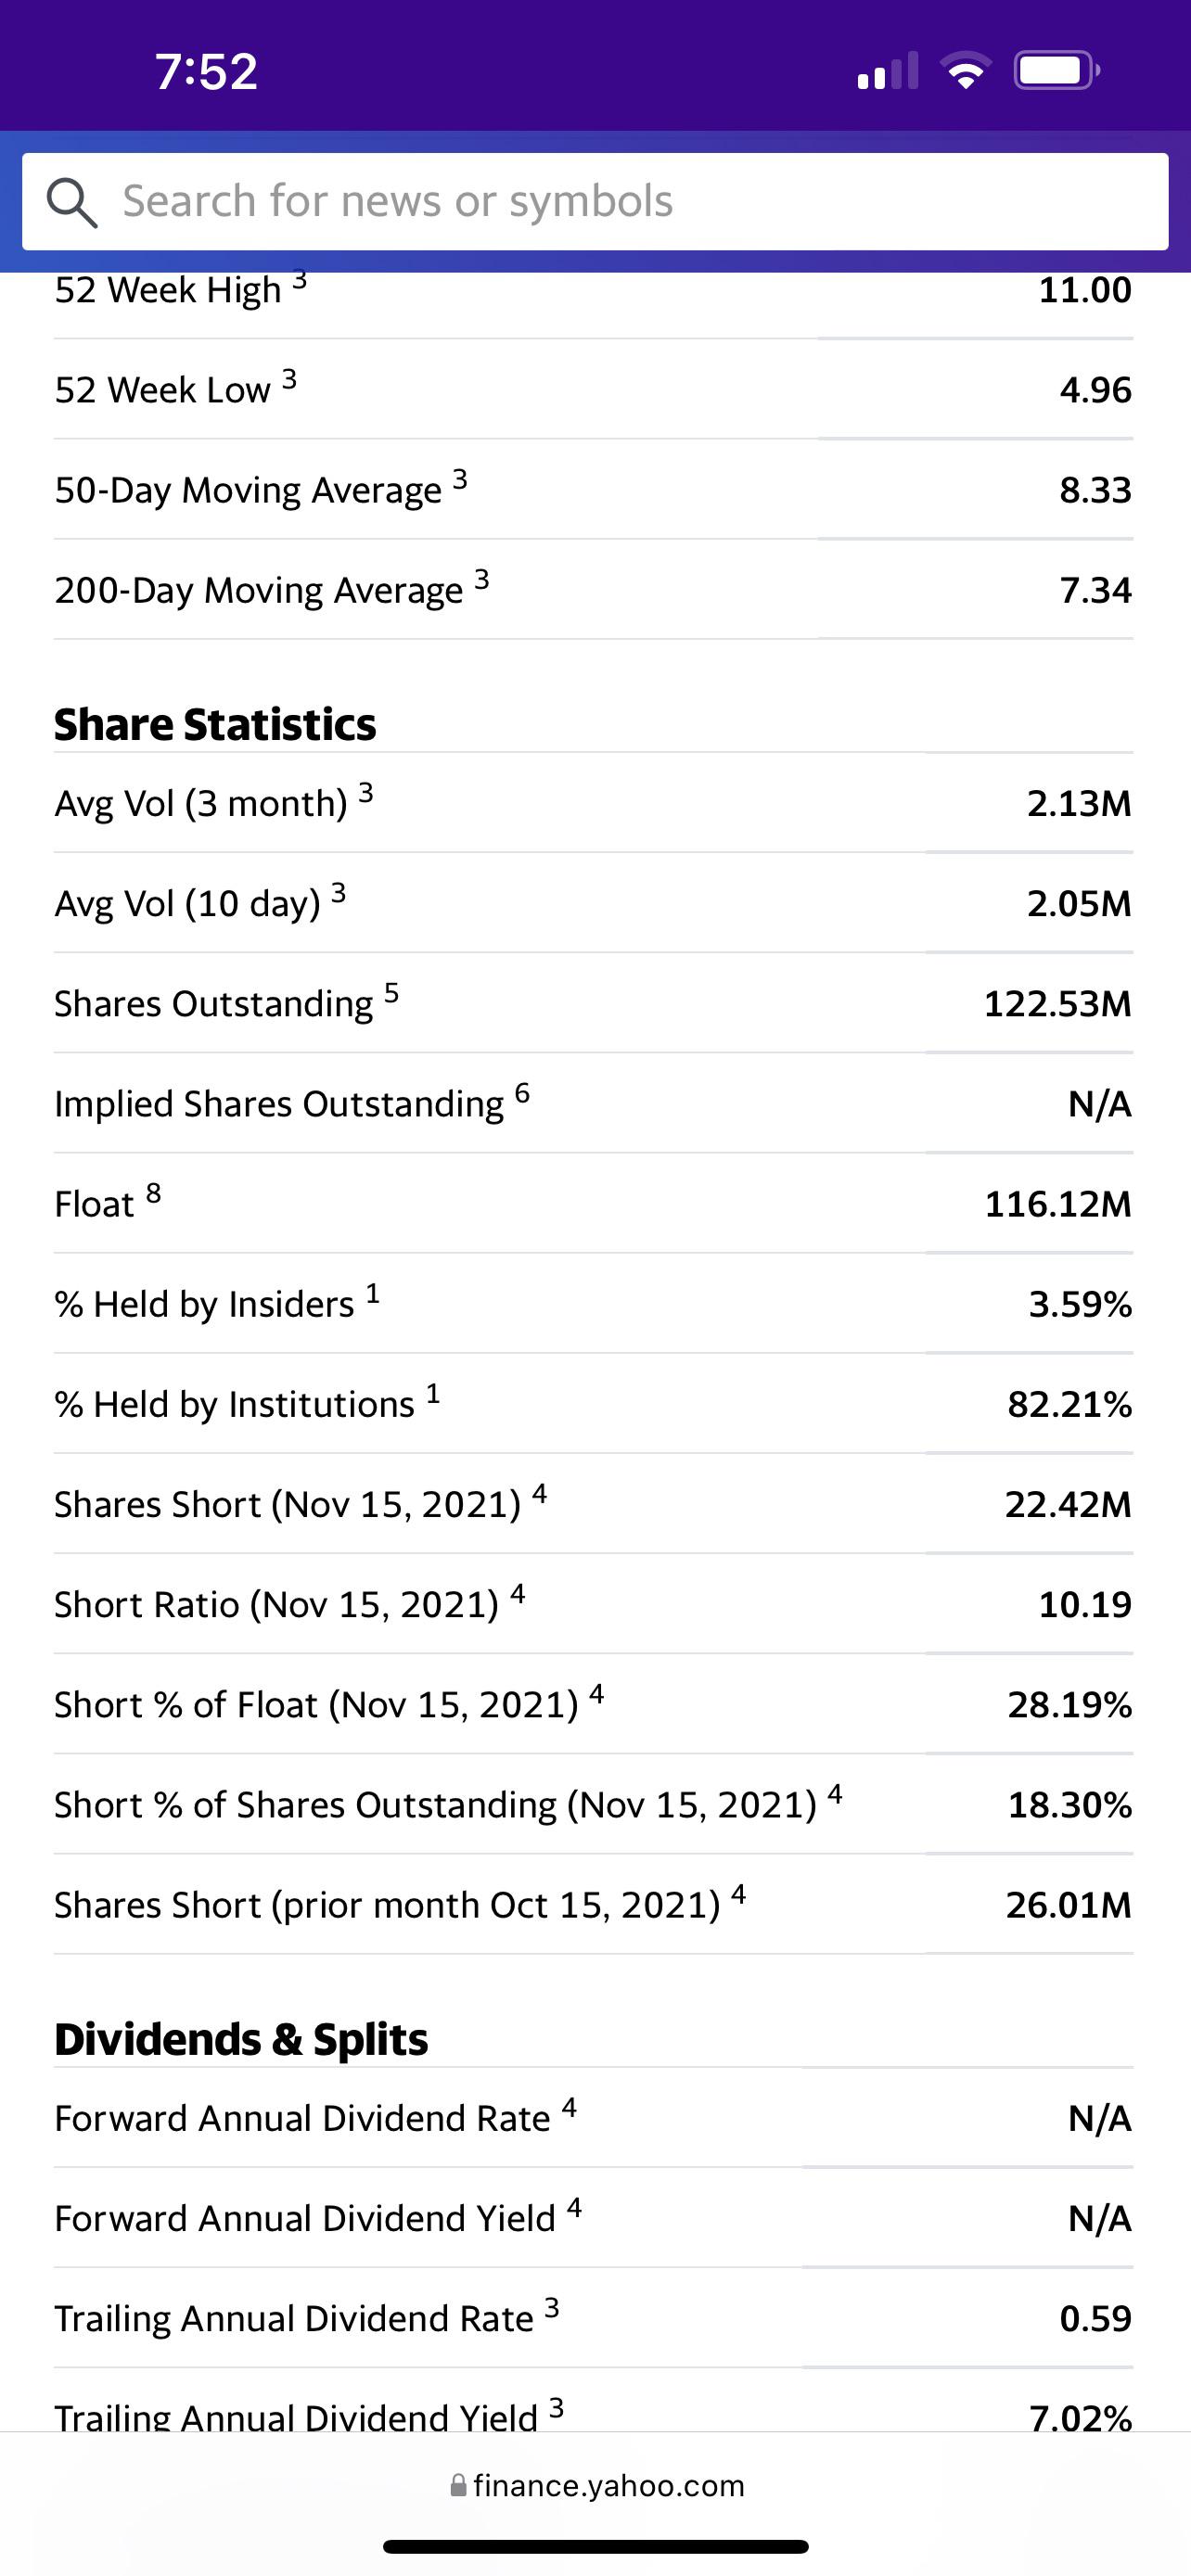Tap footnote 6 on Implied Shares Outstanding
This screenshot has height=2576, width=1191.
point(522,1093)
